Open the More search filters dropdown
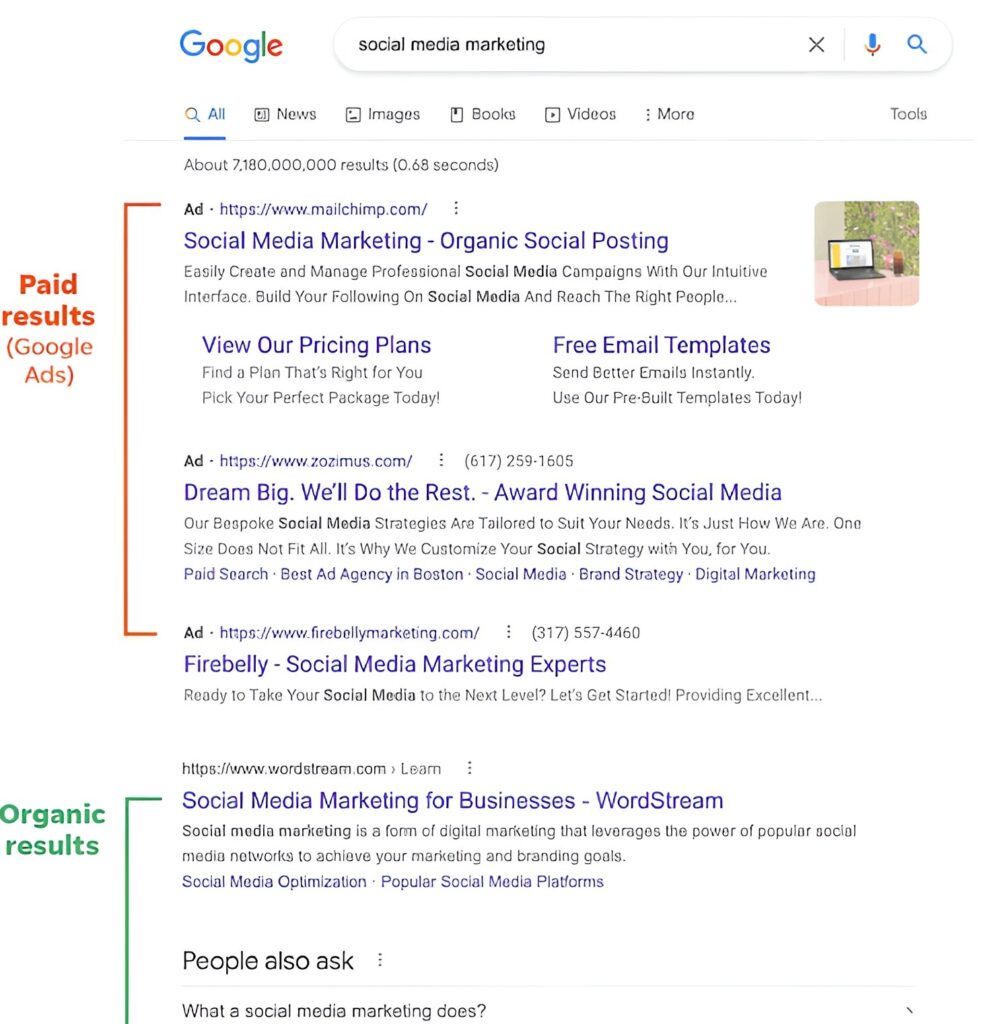This screenshot has height=1024, width=984. click(669, 115)
